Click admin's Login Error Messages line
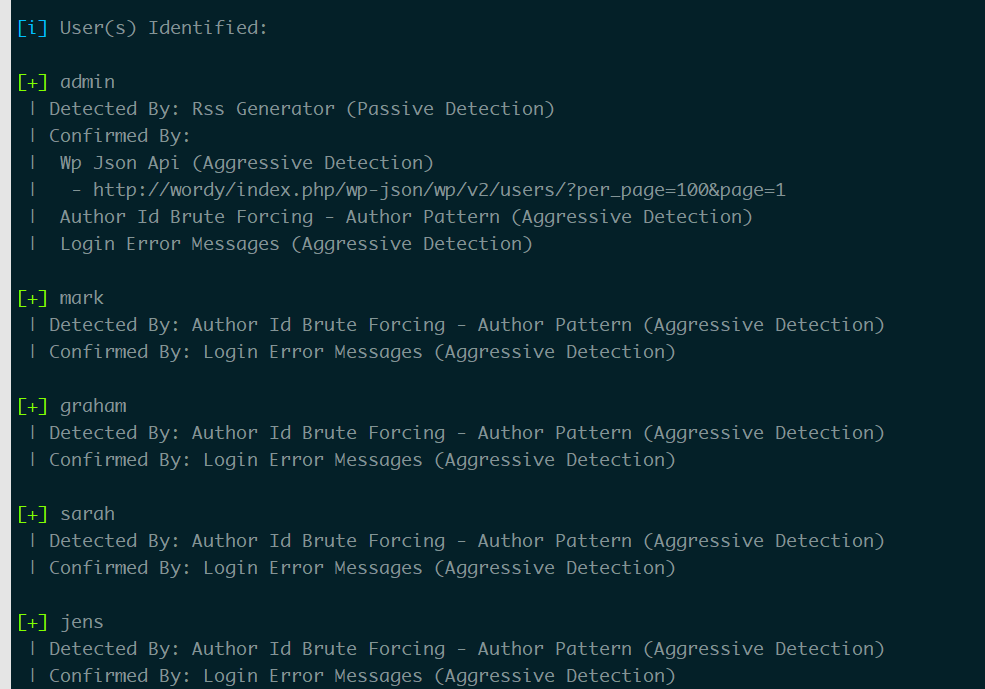This screenshot has width=985, height=689. (296, 244)
